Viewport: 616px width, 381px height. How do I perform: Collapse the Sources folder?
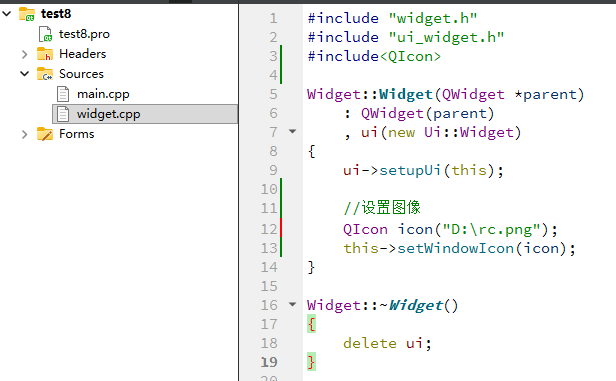(24, 74)
